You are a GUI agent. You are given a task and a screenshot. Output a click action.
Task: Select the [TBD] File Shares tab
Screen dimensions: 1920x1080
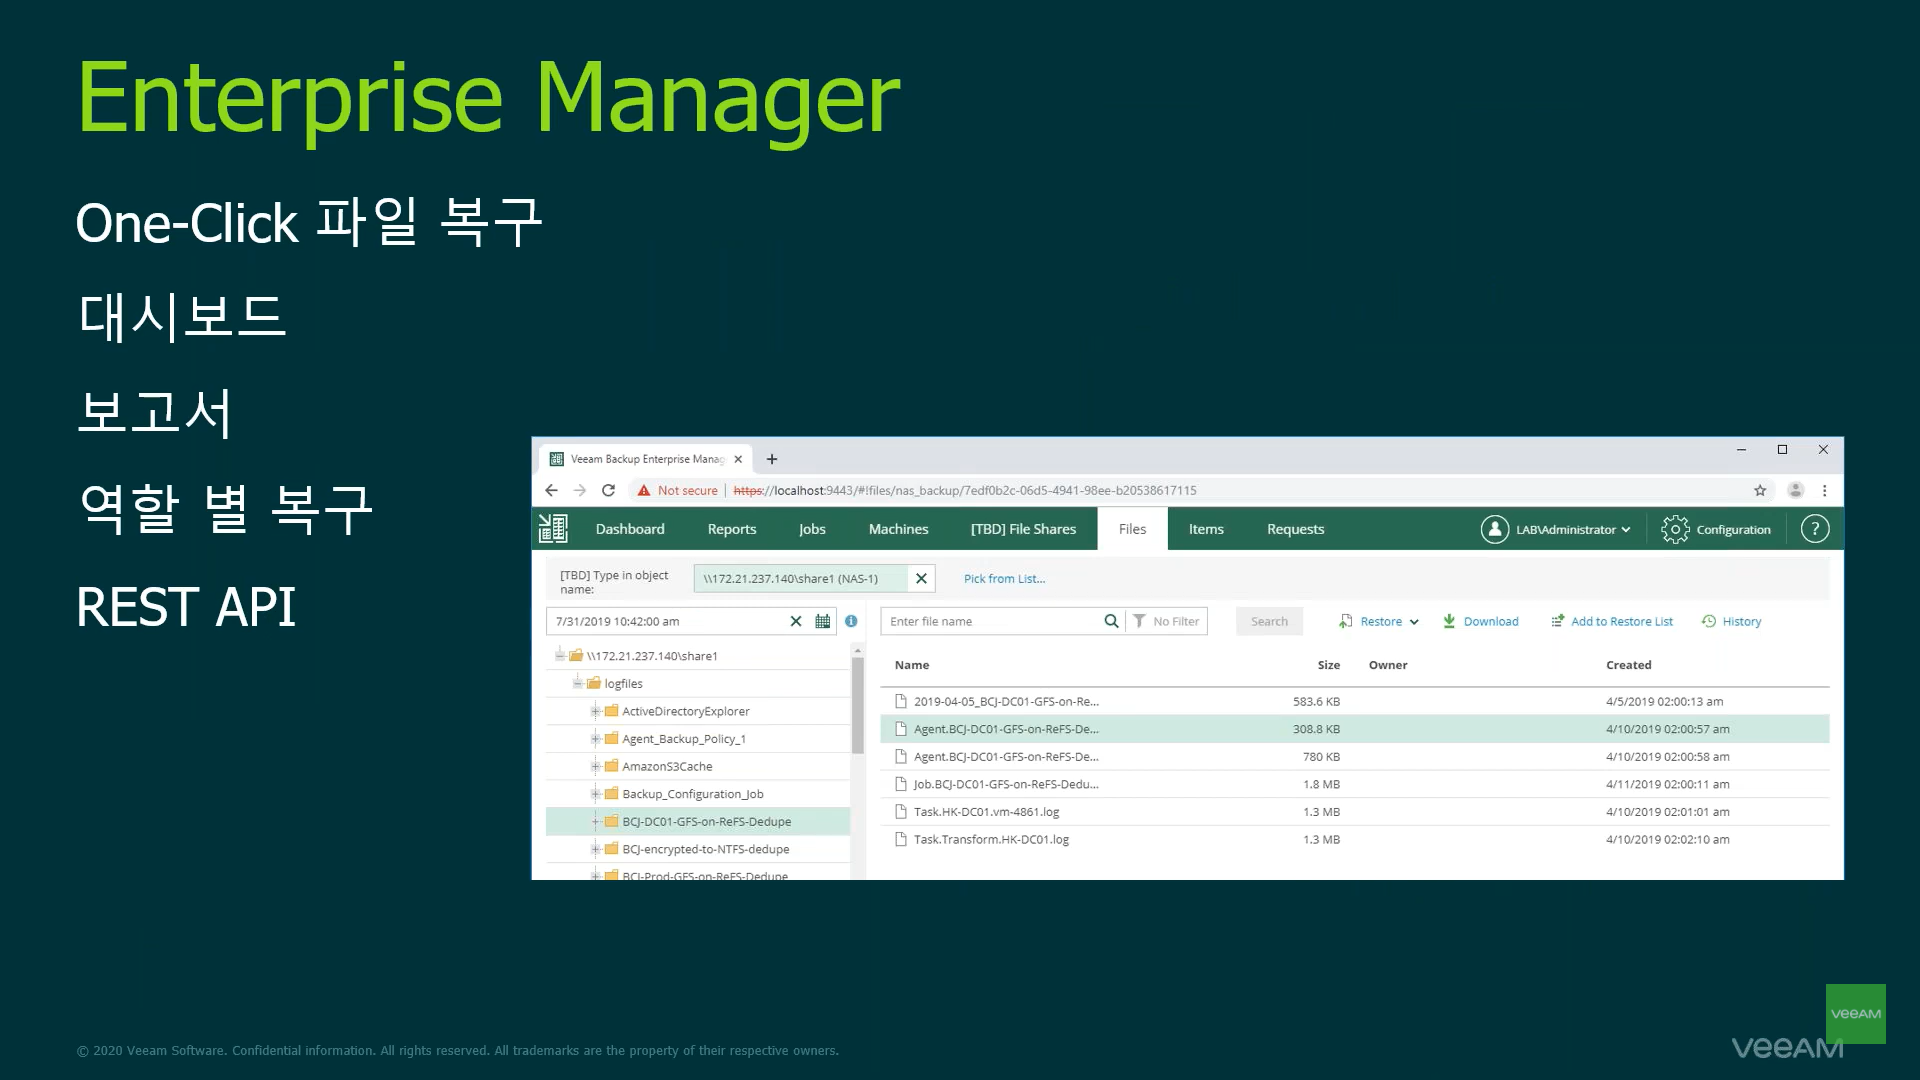click(x=1023, y=529)
